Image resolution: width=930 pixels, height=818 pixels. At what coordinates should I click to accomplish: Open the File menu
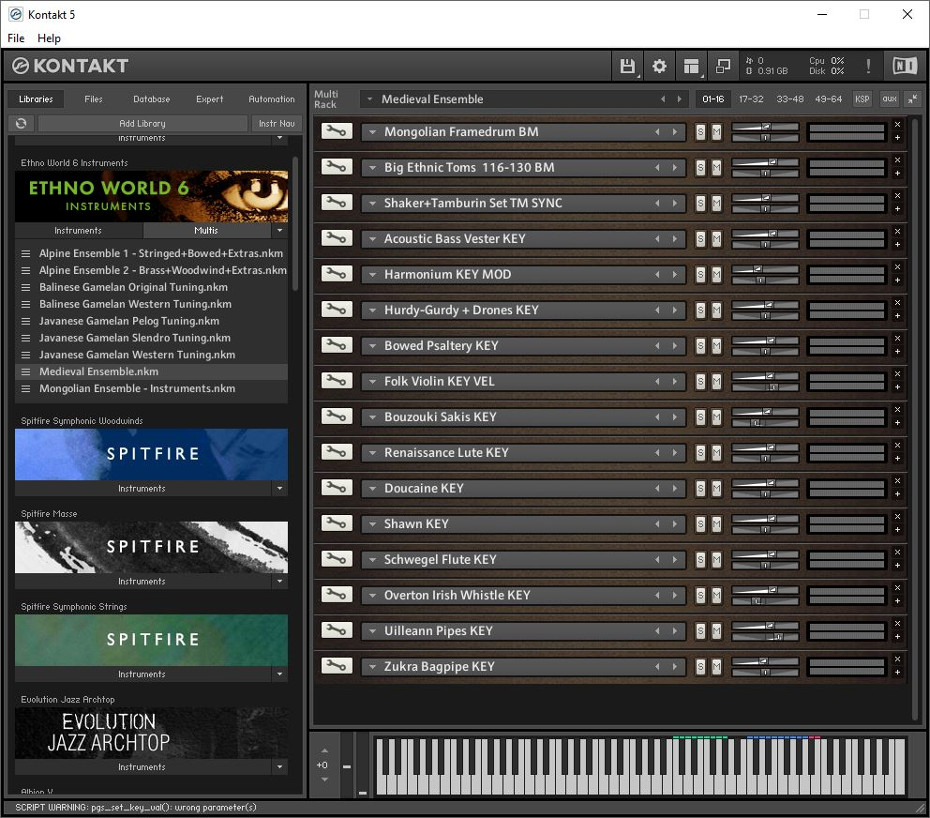pos(16,38)
